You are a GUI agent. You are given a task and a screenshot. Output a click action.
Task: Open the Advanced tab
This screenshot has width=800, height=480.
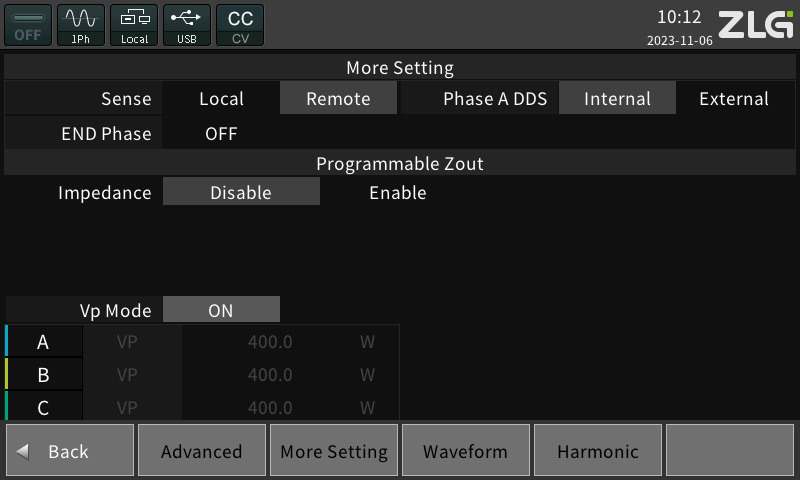(201, 451)
